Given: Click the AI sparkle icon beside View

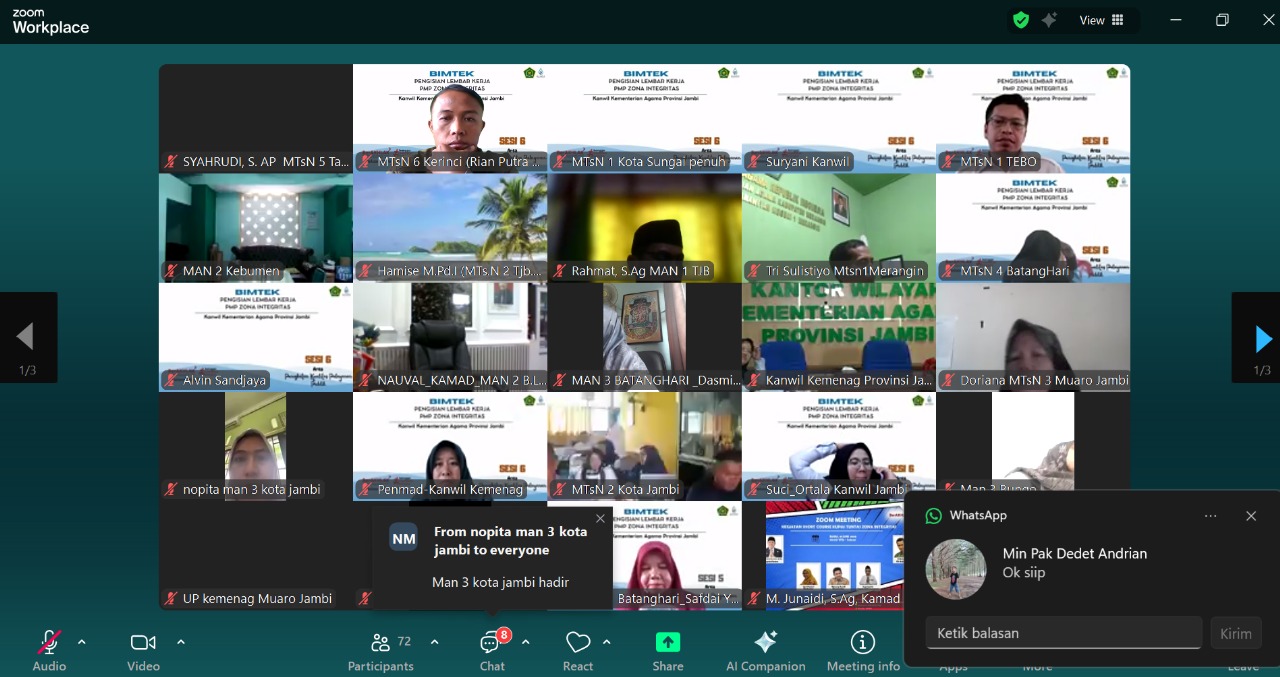Looking at the screenshot, I should (x=1049, y=20).
